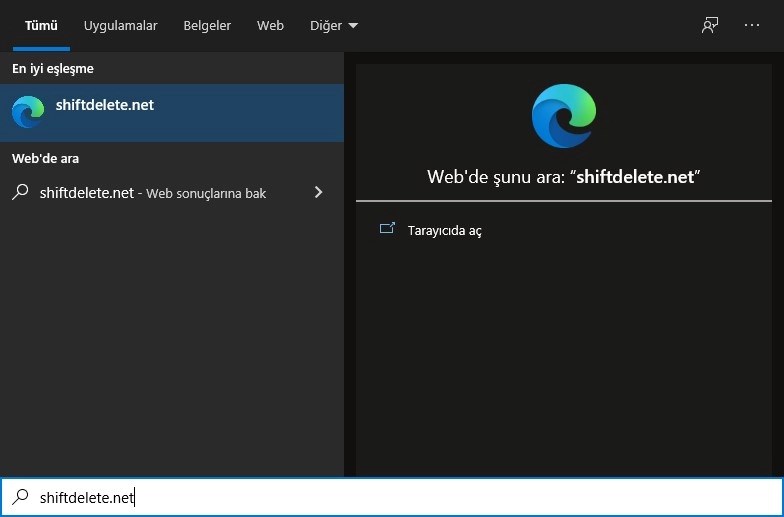Switch to the Uygulamalar tab

click(120, 26)
